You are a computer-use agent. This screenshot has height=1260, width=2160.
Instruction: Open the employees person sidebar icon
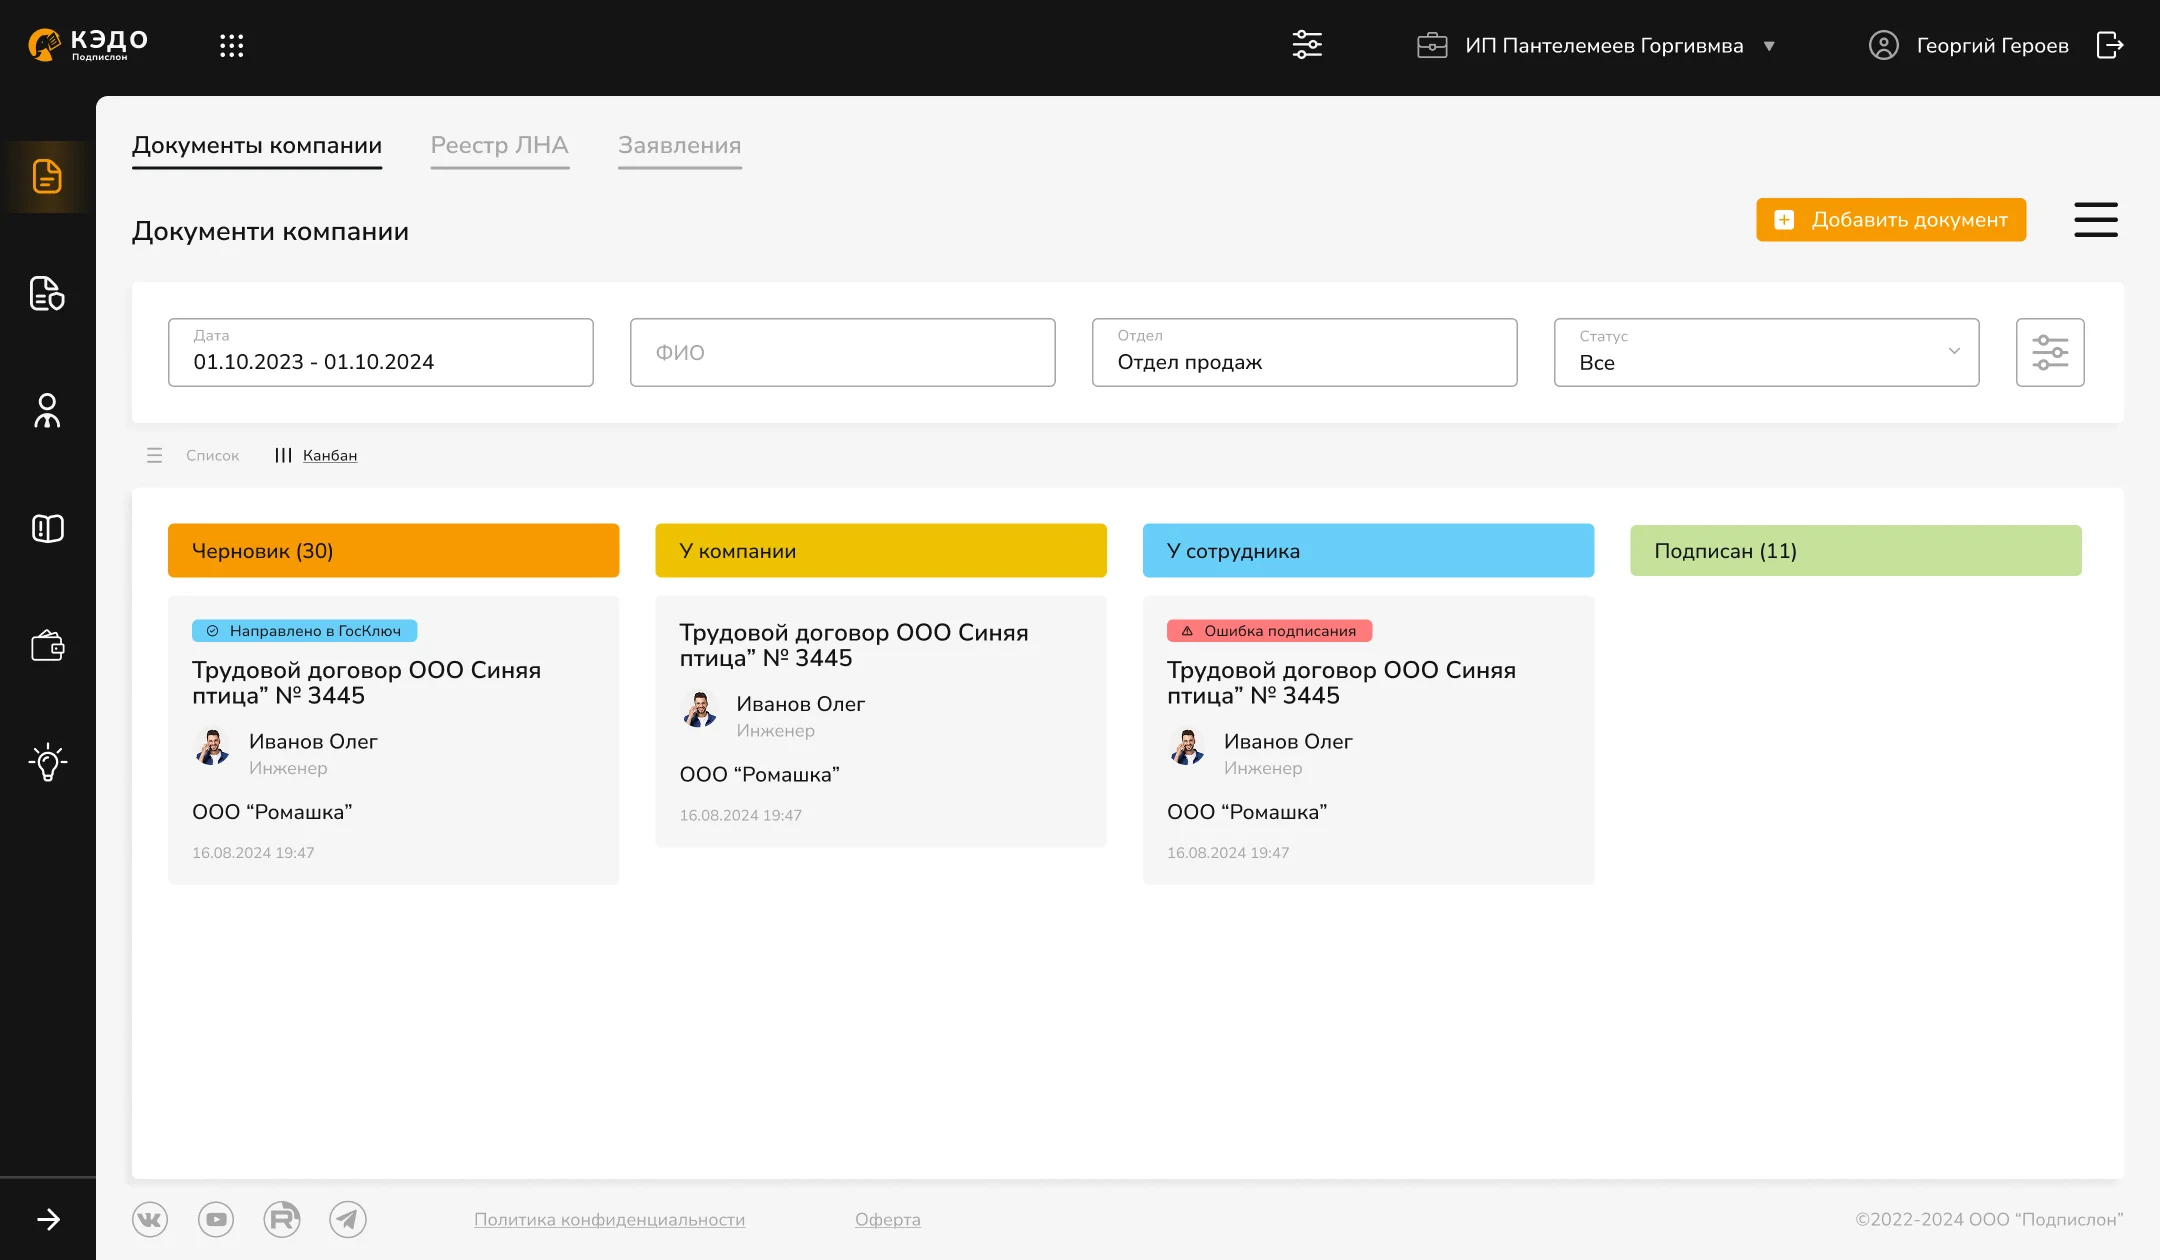tap(47, 411)
